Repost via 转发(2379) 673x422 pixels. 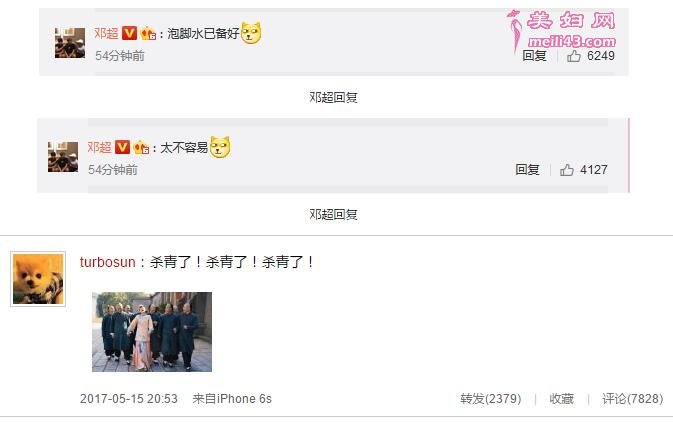click(491, 399)
